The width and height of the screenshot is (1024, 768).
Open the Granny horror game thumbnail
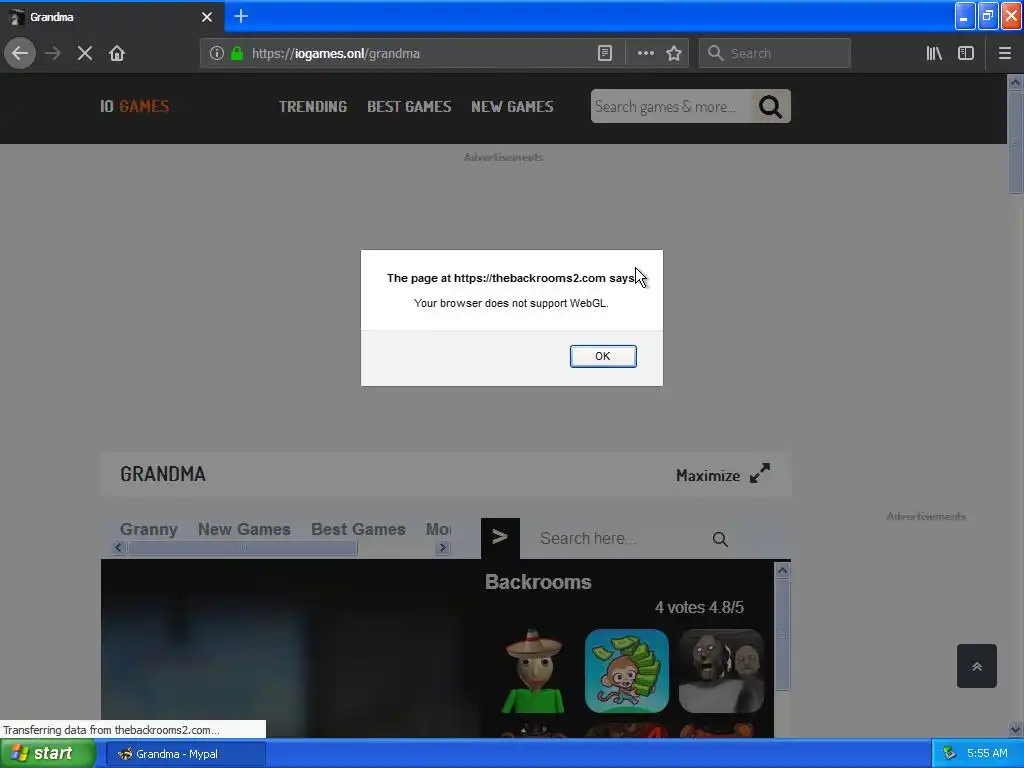pyautogui.click(x=721, y=671)
